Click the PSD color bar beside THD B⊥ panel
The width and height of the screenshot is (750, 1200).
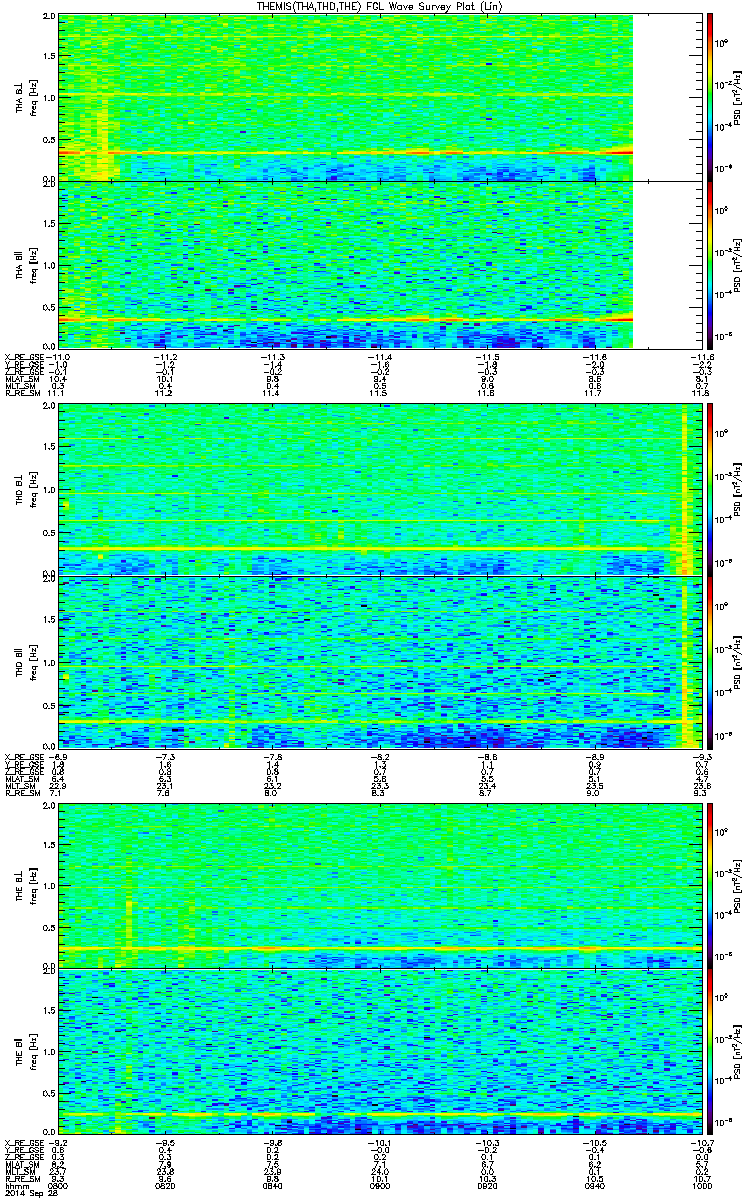pyautogui.click(x=710, y=489)
